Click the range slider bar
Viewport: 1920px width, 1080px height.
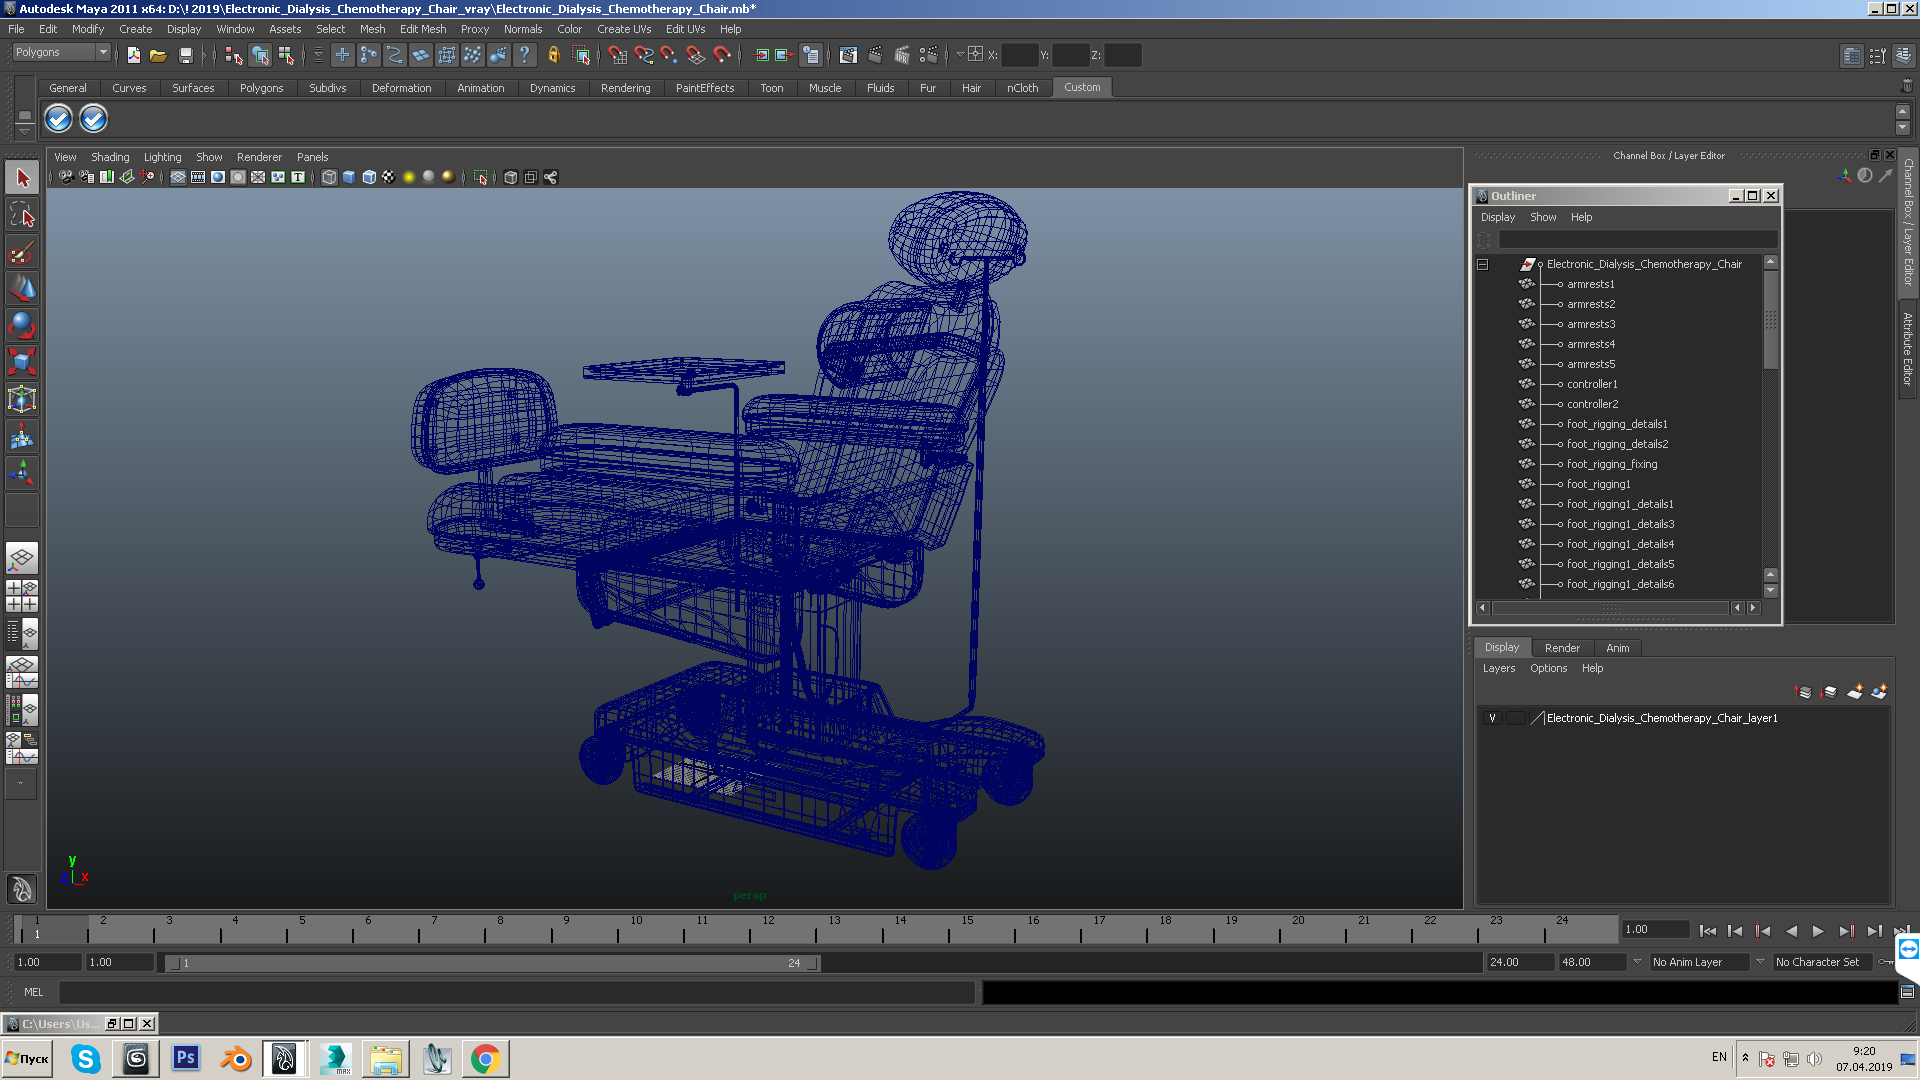point(492,963)
